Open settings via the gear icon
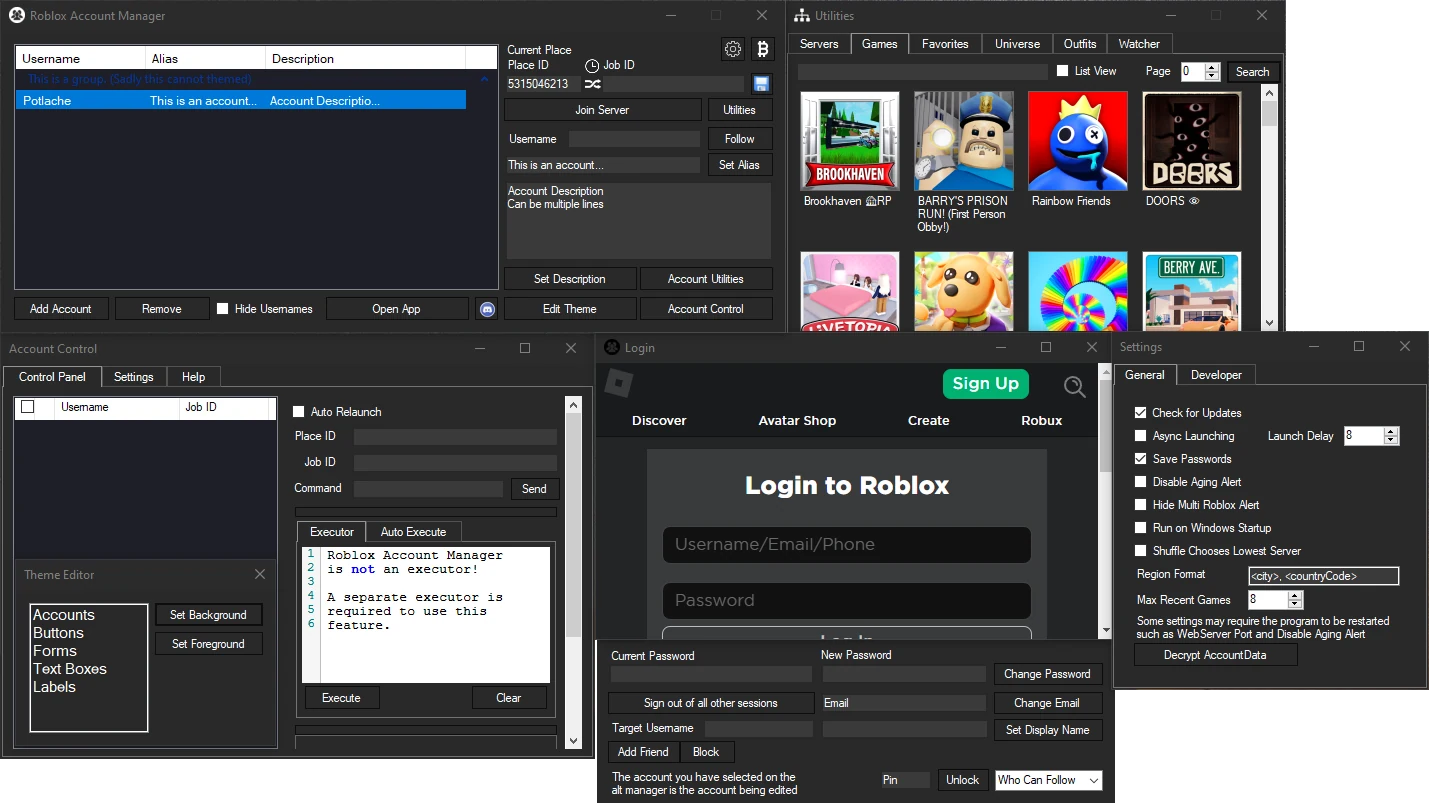This screenshot has height=803, width=1429. 732,48
